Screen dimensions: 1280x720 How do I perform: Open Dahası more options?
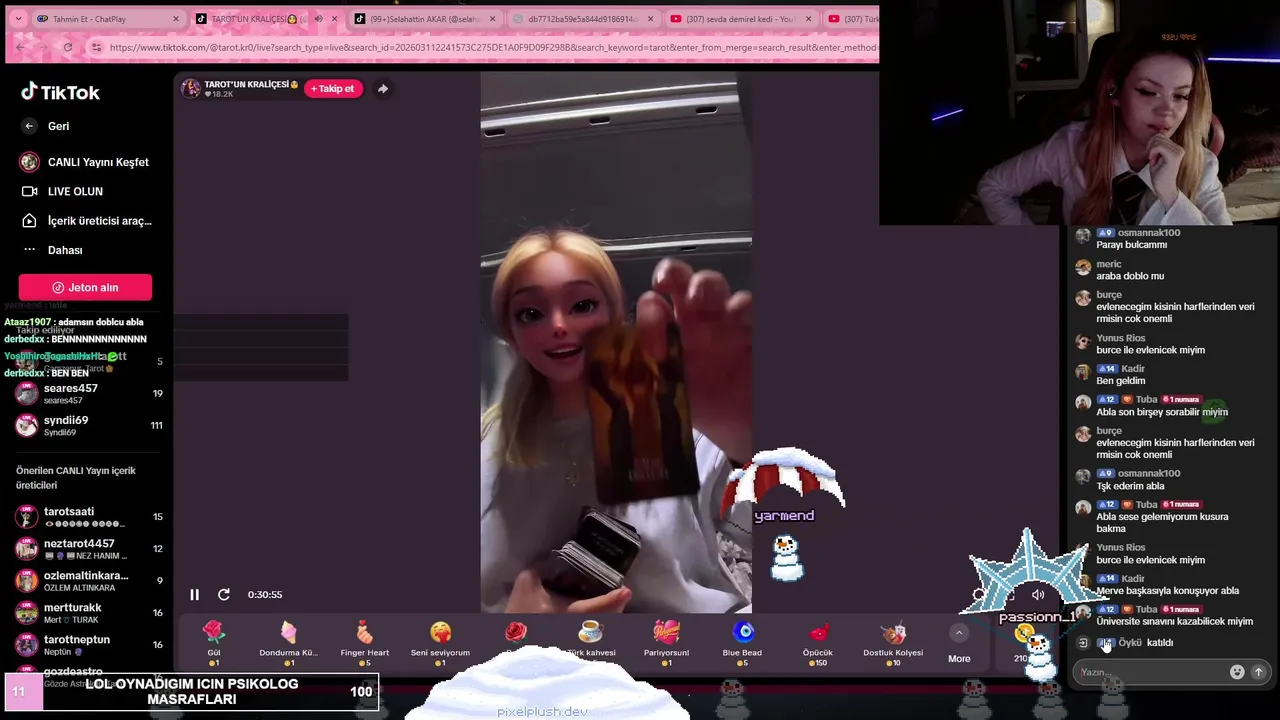[52, 250]
